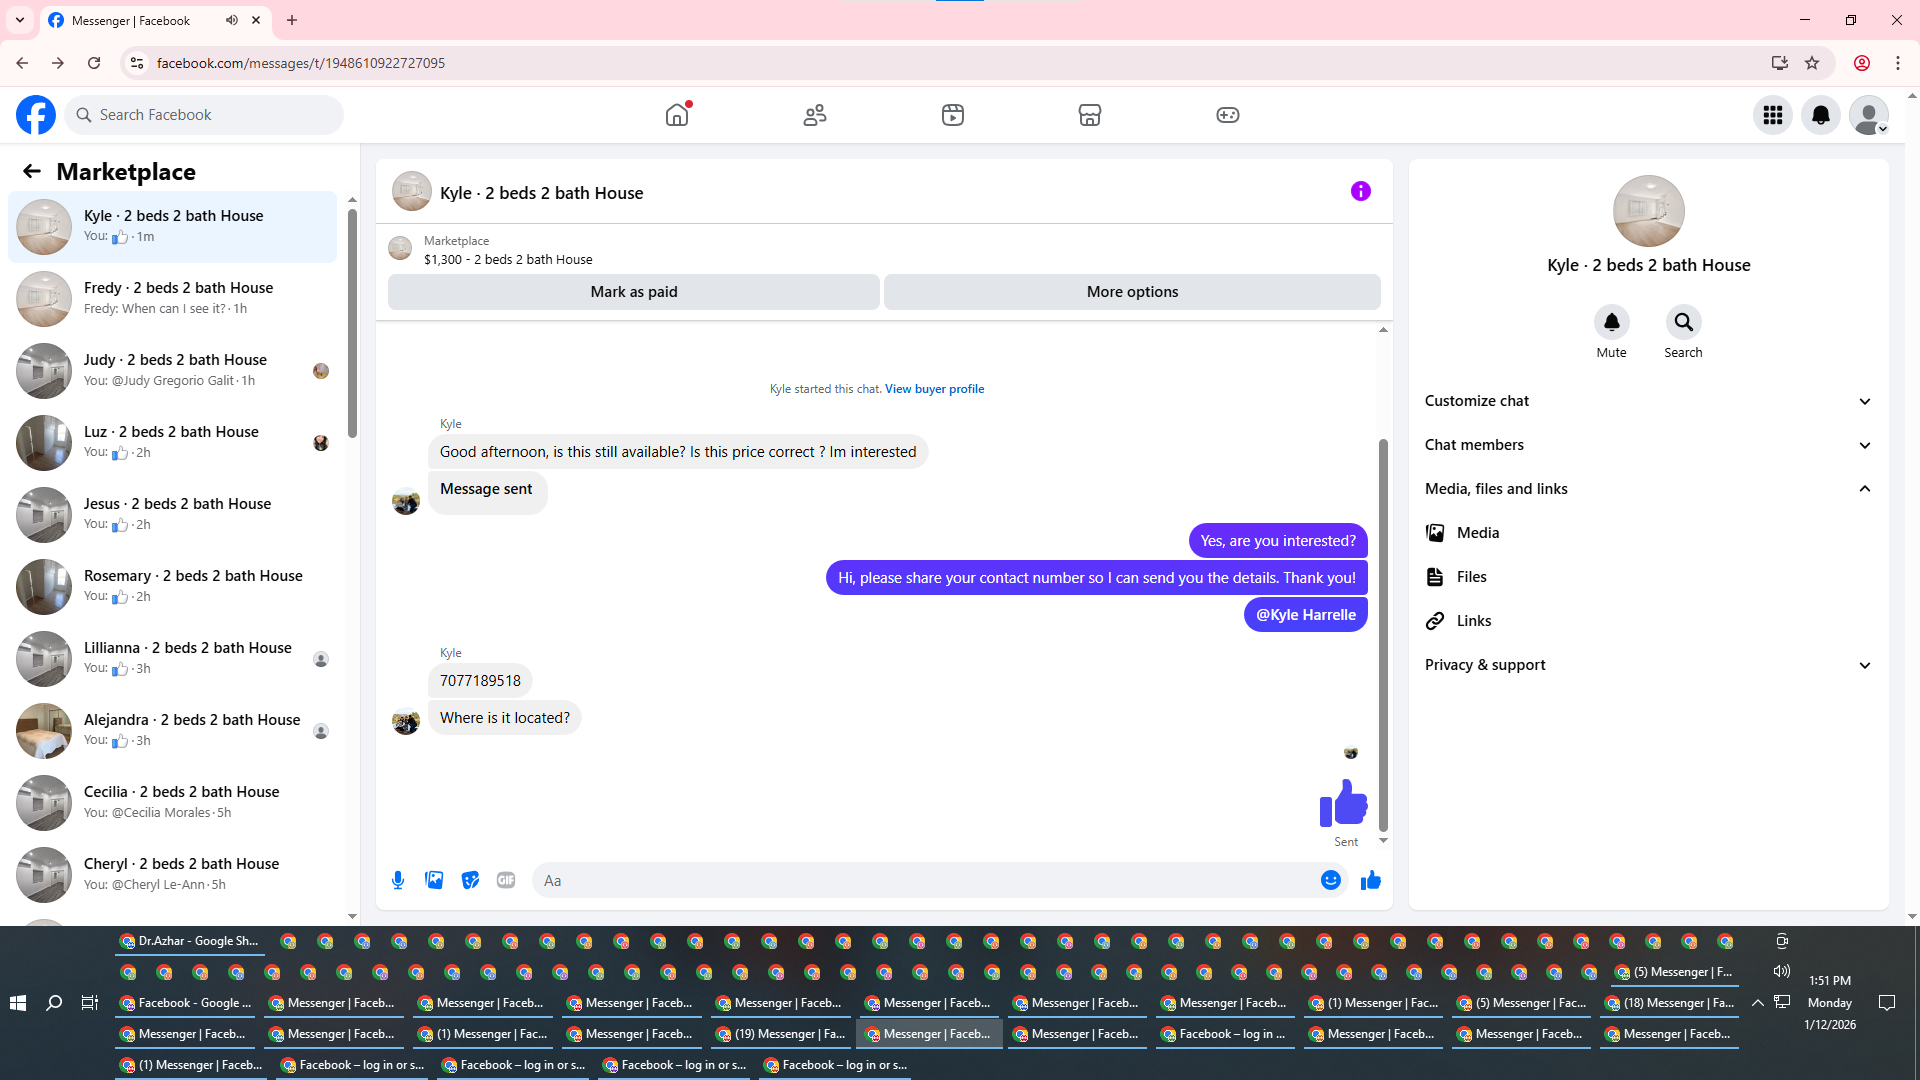This screenshot has width=1920, height=1080.
Task: Open the View buyer profile link
Action: tap(934, 389)
